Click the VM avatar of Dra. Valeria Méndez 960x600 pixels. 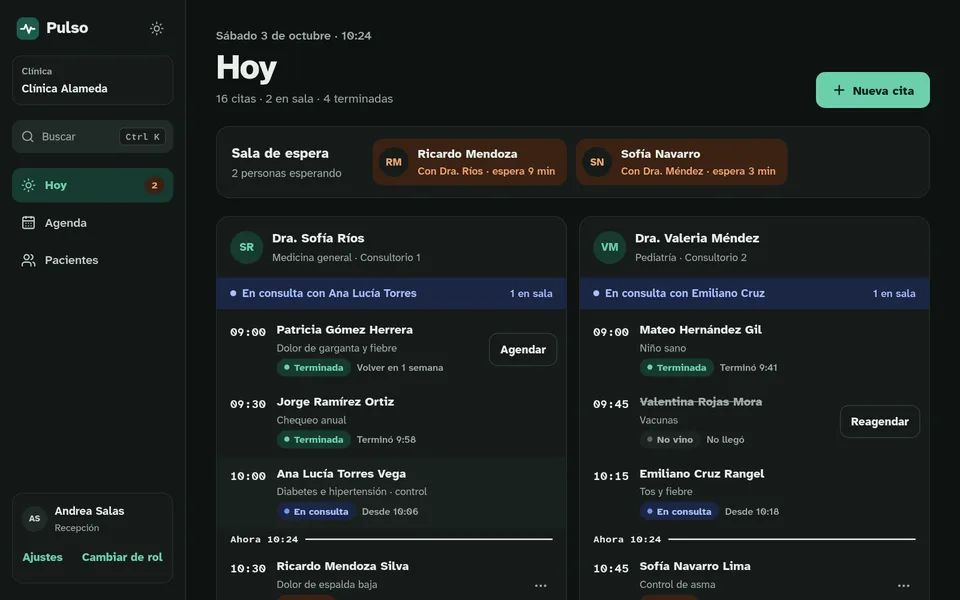(610, 247)
